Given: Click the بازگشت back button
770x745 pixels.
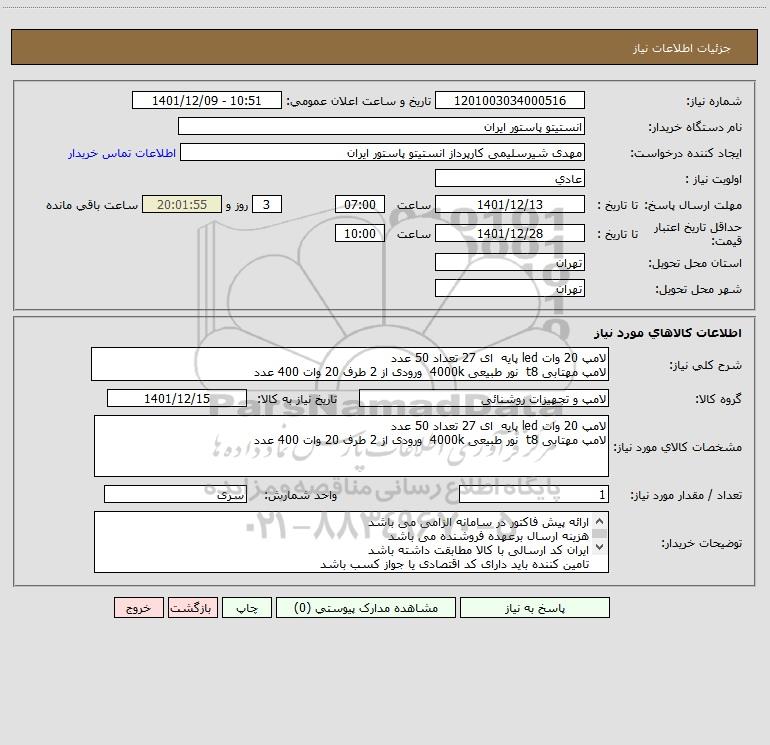Looking at the screenshot, I should (x=192, y=607).
